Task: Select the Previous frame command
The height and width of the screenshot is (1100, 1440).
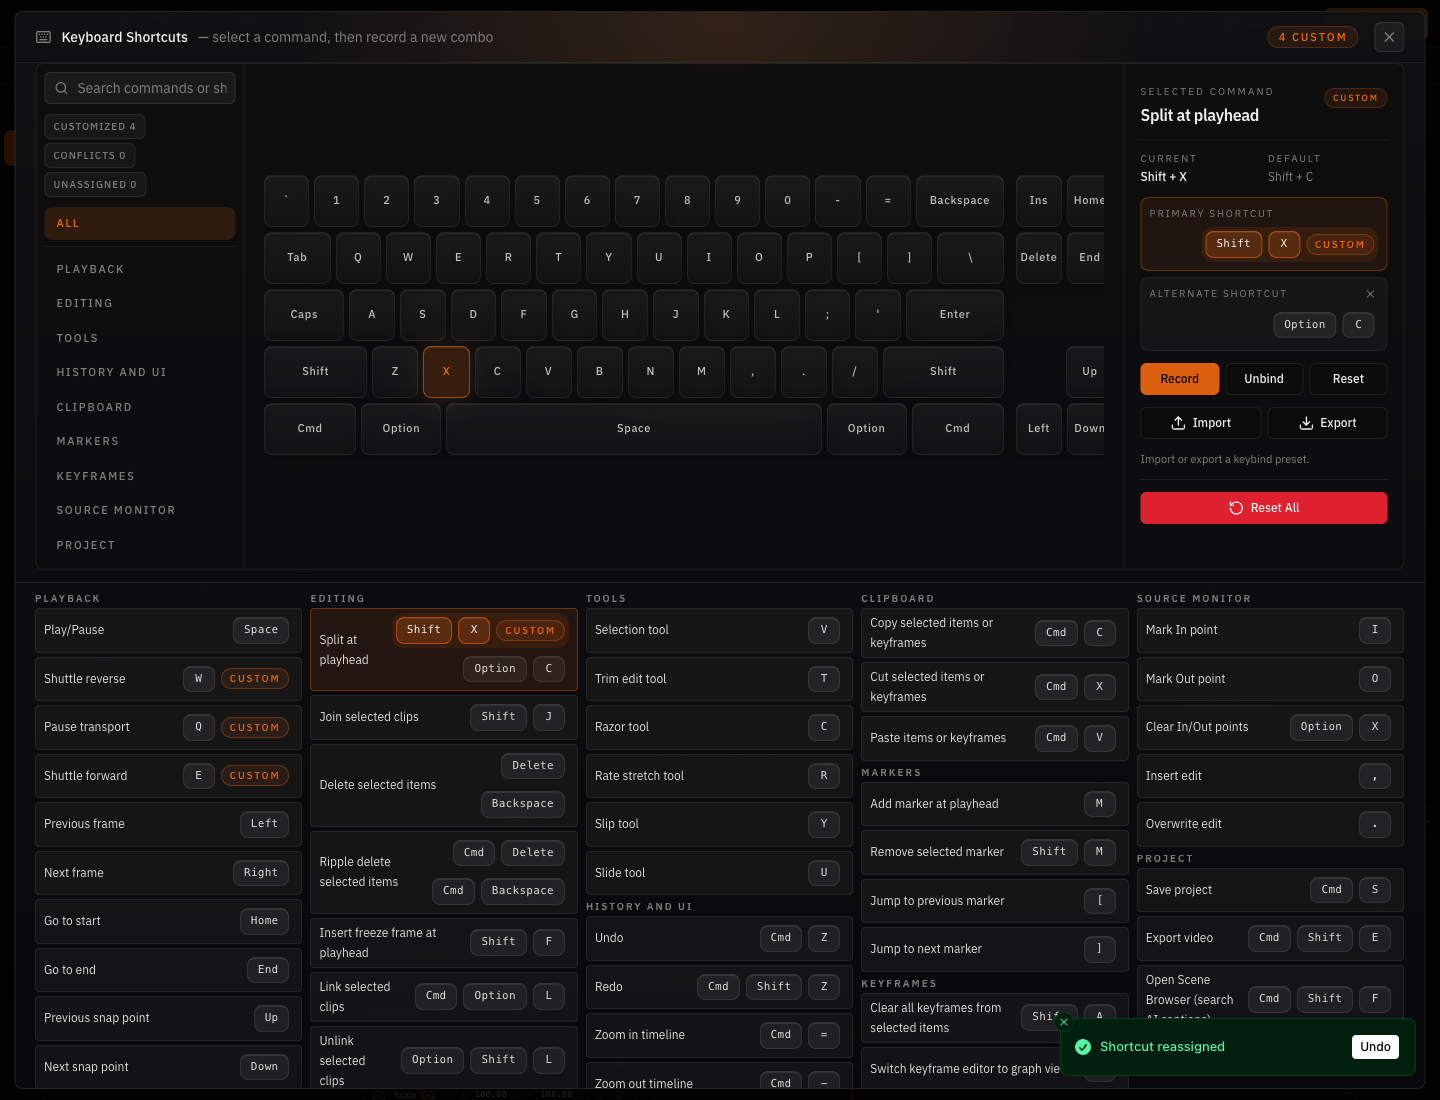Action: tap(168, 824)
